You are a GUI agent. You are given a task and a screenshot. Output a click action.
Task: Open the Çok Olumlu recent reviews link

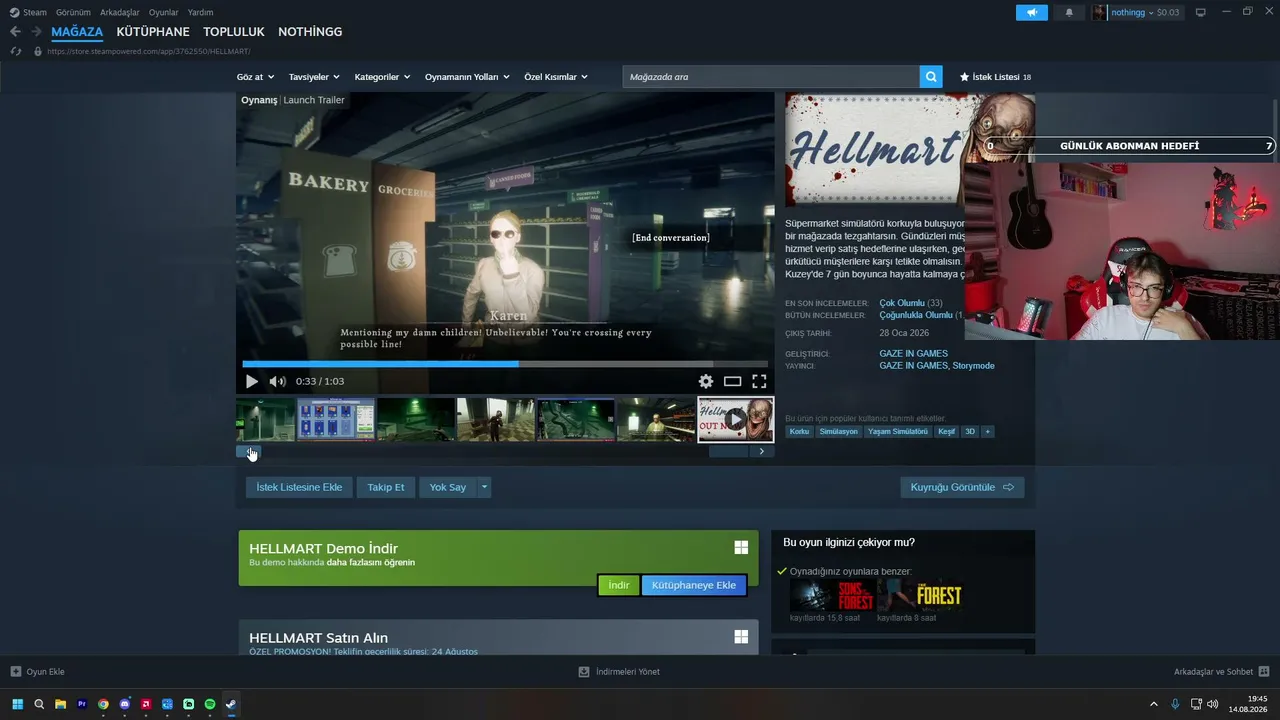click(x=902, y=303)
